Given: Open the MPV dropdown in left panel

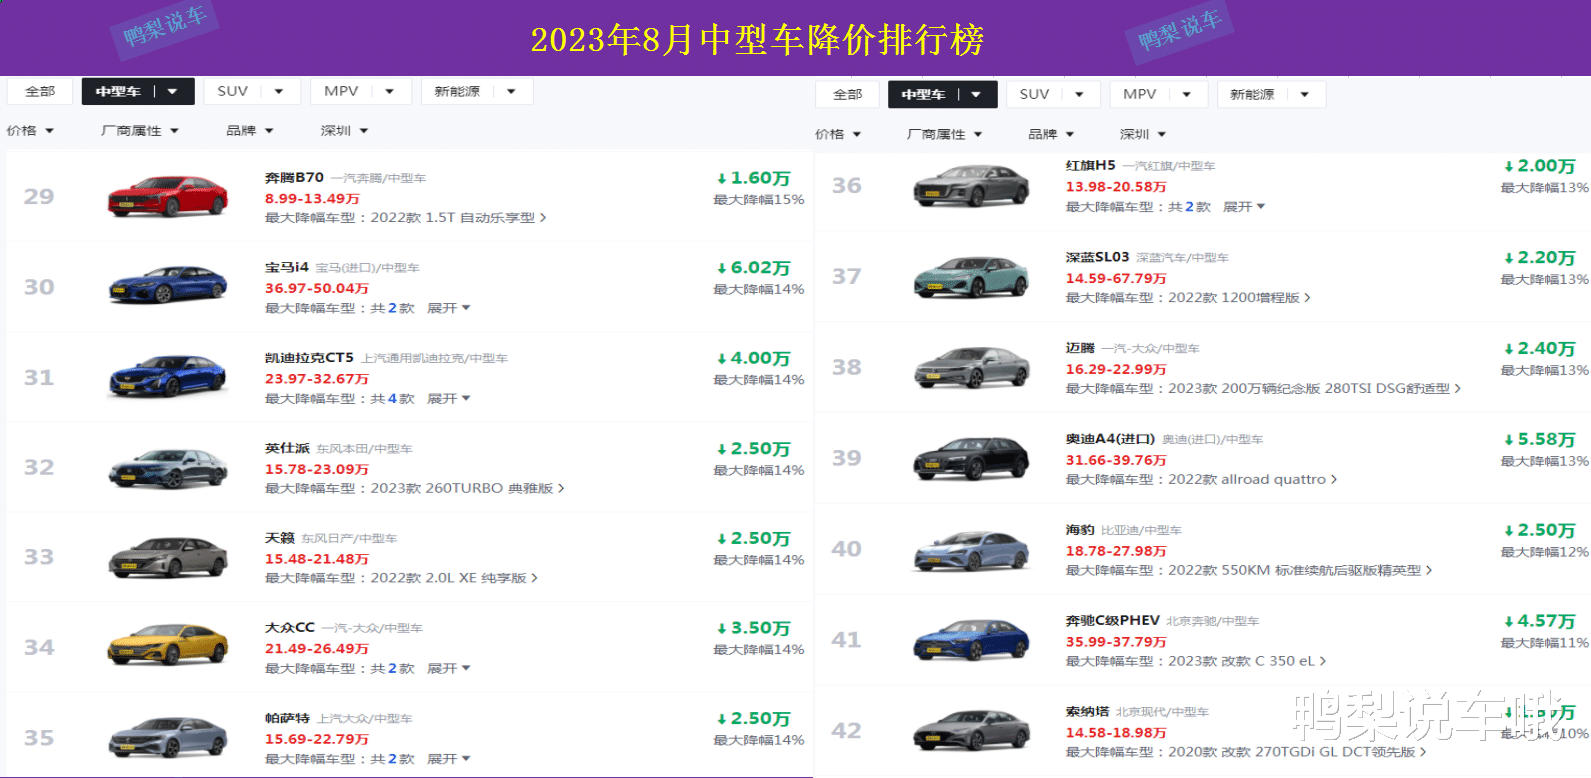Looking at the screenshot, I should (359, 91).
